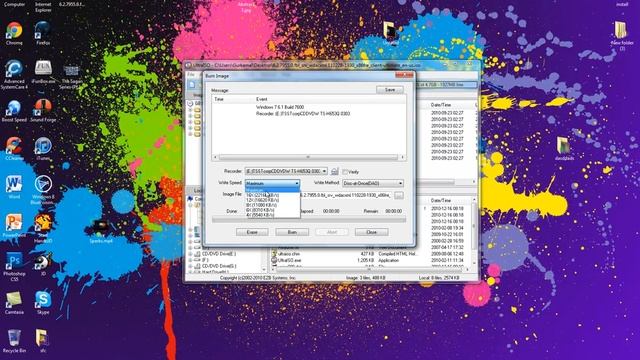
Task: Click upper Date/Time column header in UltraISO
Action: coord(441,105)
